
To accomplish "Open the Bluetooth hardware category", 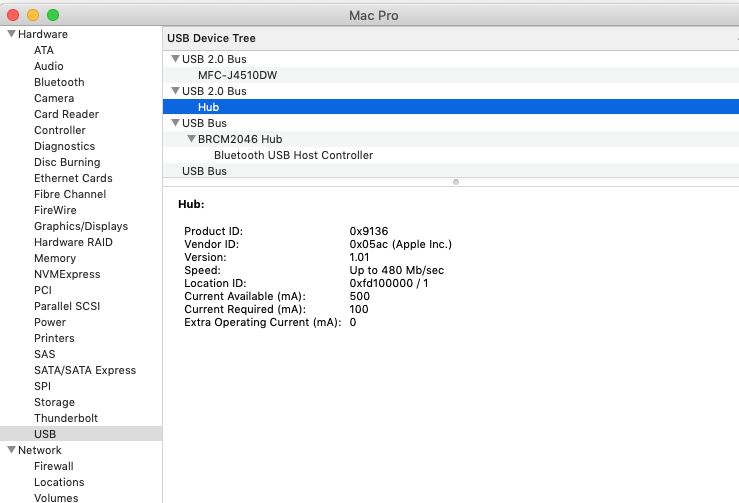I will coord(59,82).
